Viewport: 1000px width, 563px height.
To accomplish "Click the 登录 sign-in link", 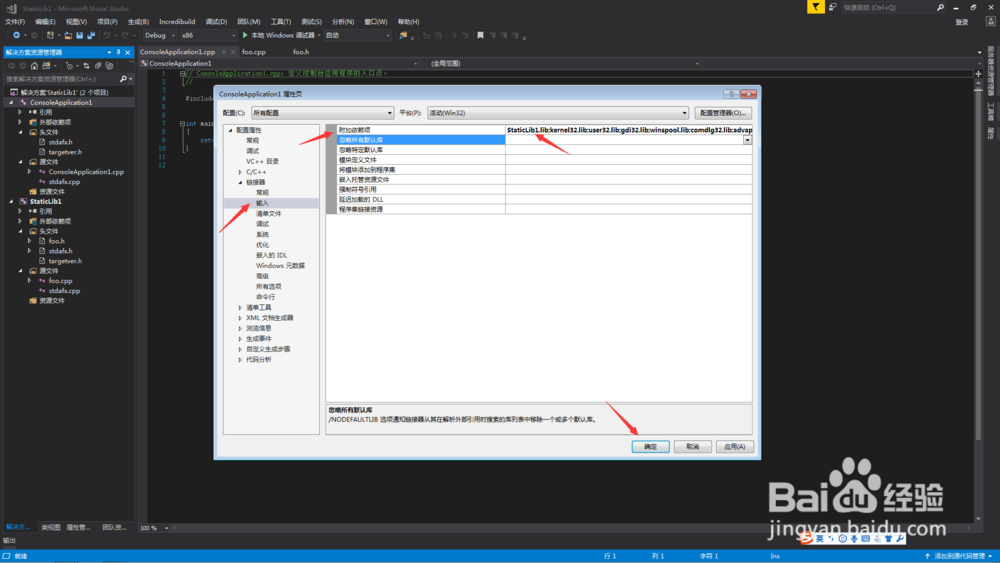I will (x=962, y=22).
